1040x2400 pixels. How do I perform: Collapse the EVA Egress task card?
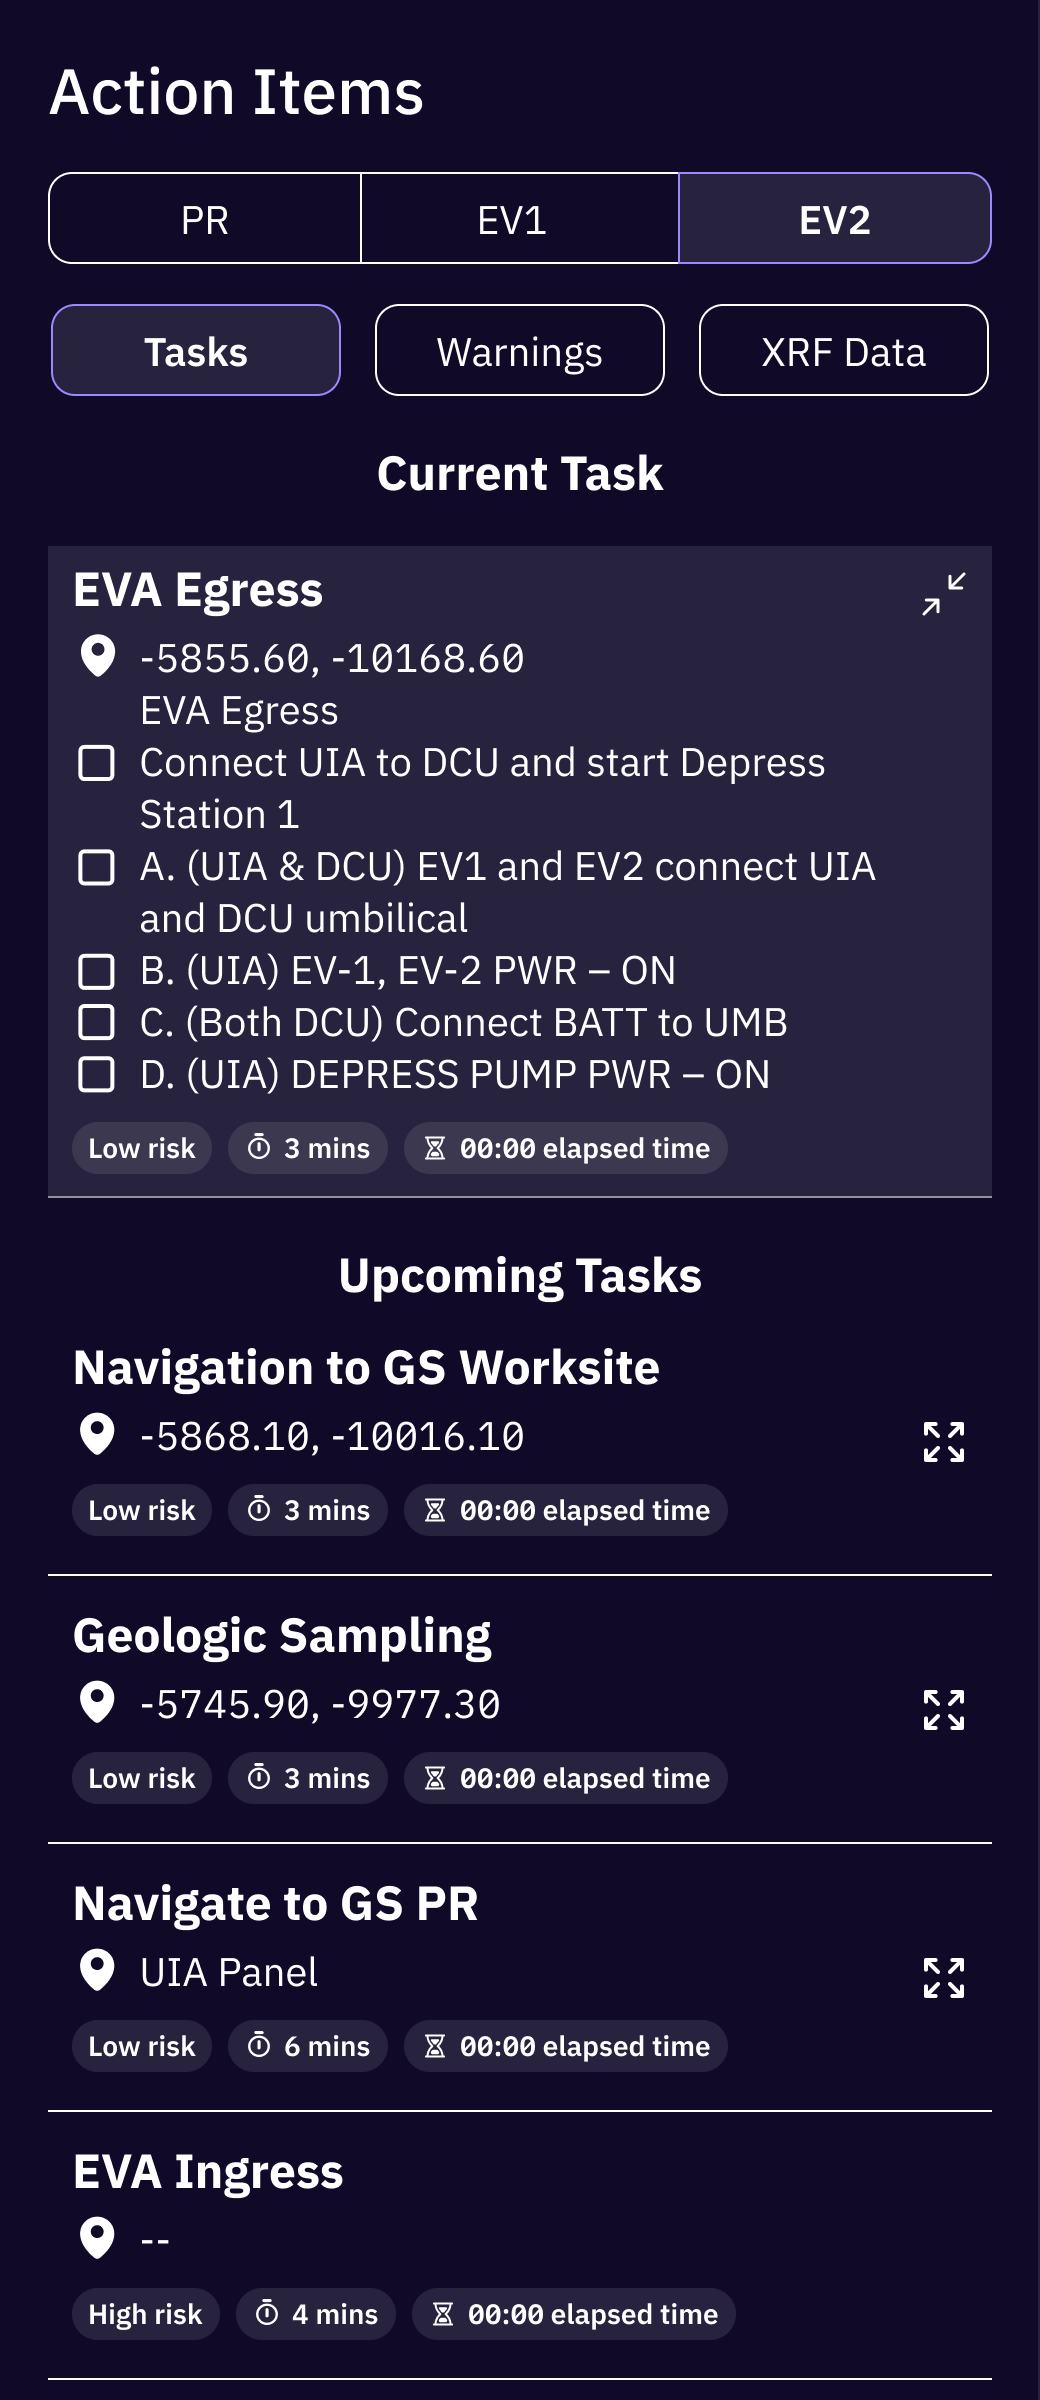943,594
